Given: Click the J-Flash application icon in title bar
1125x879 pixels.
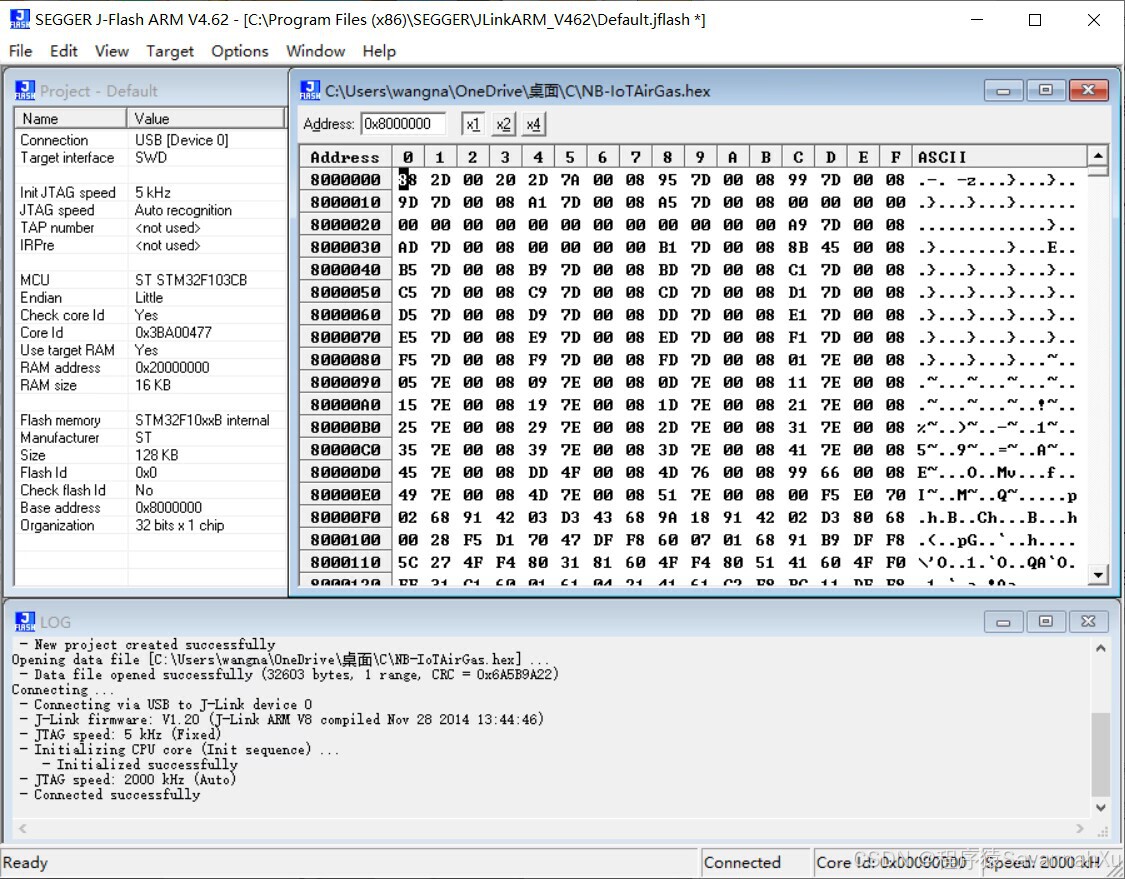Looking at the screenshot, I should [x=19, y=19].
